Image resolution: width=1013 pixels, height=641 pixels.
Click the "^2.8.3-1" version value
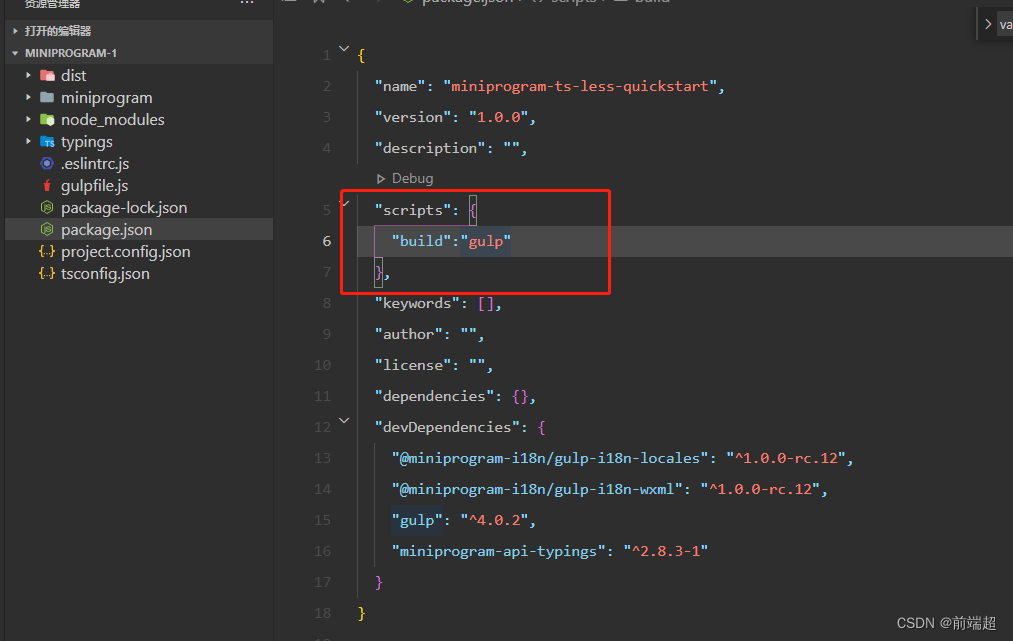pyautogui.click(x=665, y=551)
